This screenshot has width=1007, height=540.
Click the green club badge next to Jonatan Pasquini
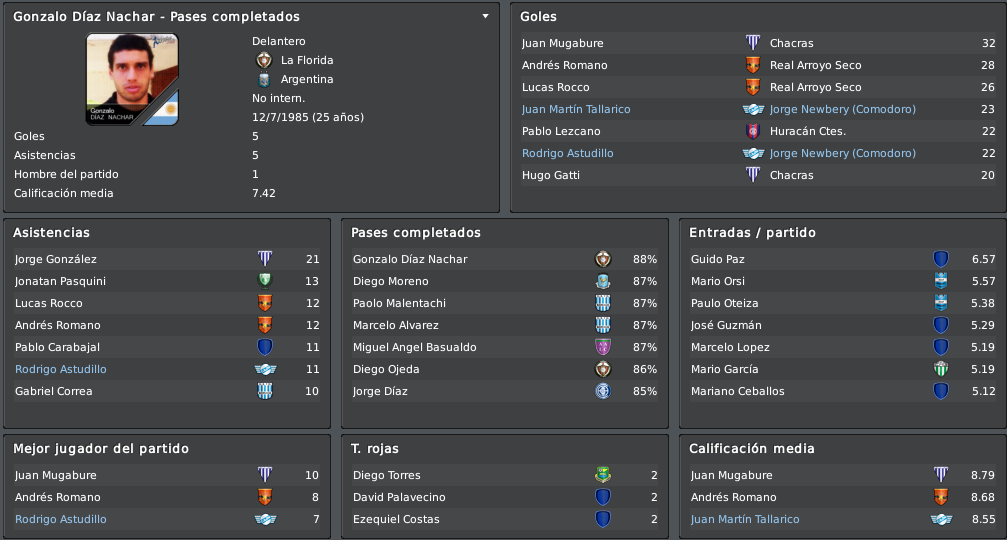[265, 281]
